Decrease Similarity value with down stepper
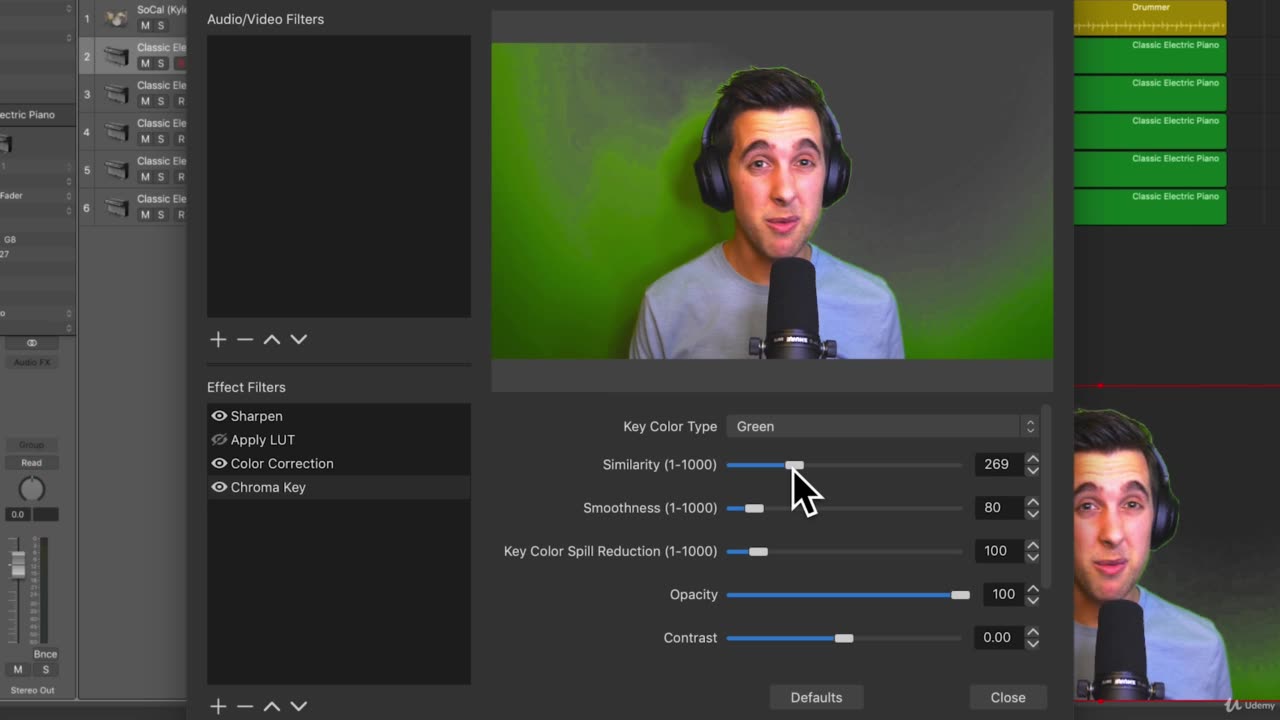 (1032, 470)
